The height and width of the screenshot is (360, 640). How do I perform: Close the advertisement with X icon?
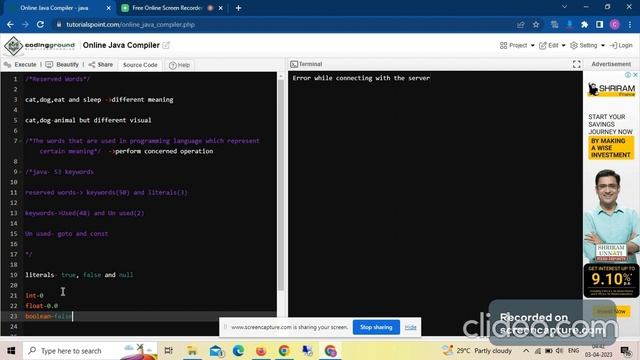[635, 75]
